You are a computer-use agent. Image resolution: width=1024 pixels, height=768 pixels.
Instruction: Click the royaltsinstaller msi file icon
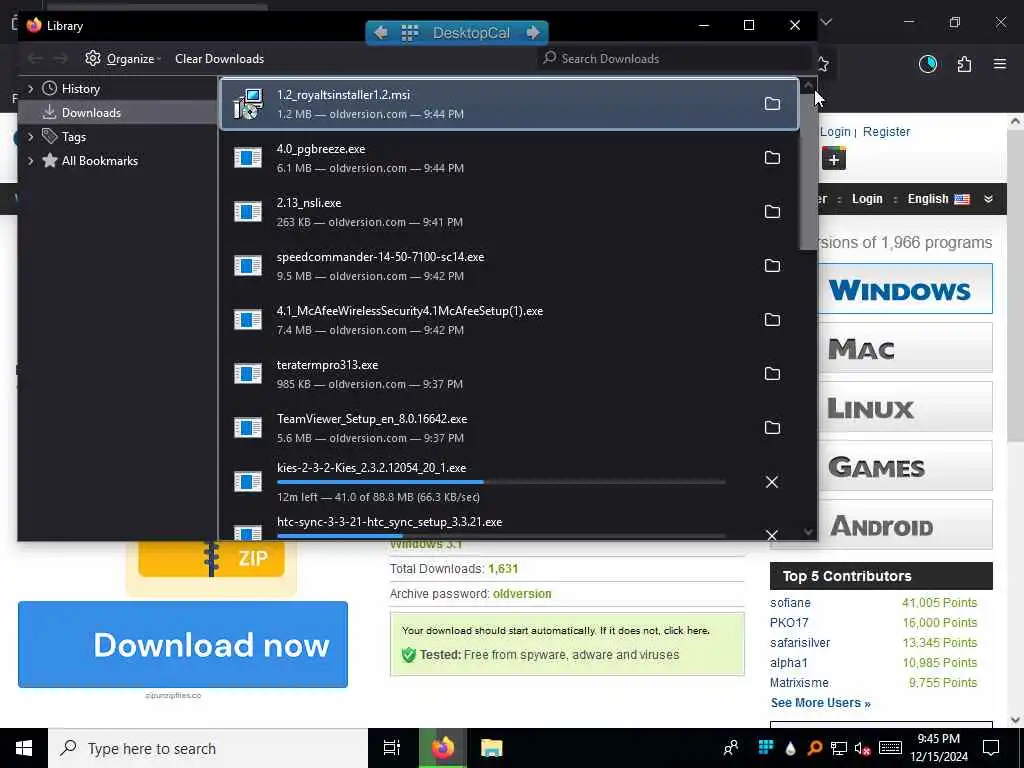(248, 104)
